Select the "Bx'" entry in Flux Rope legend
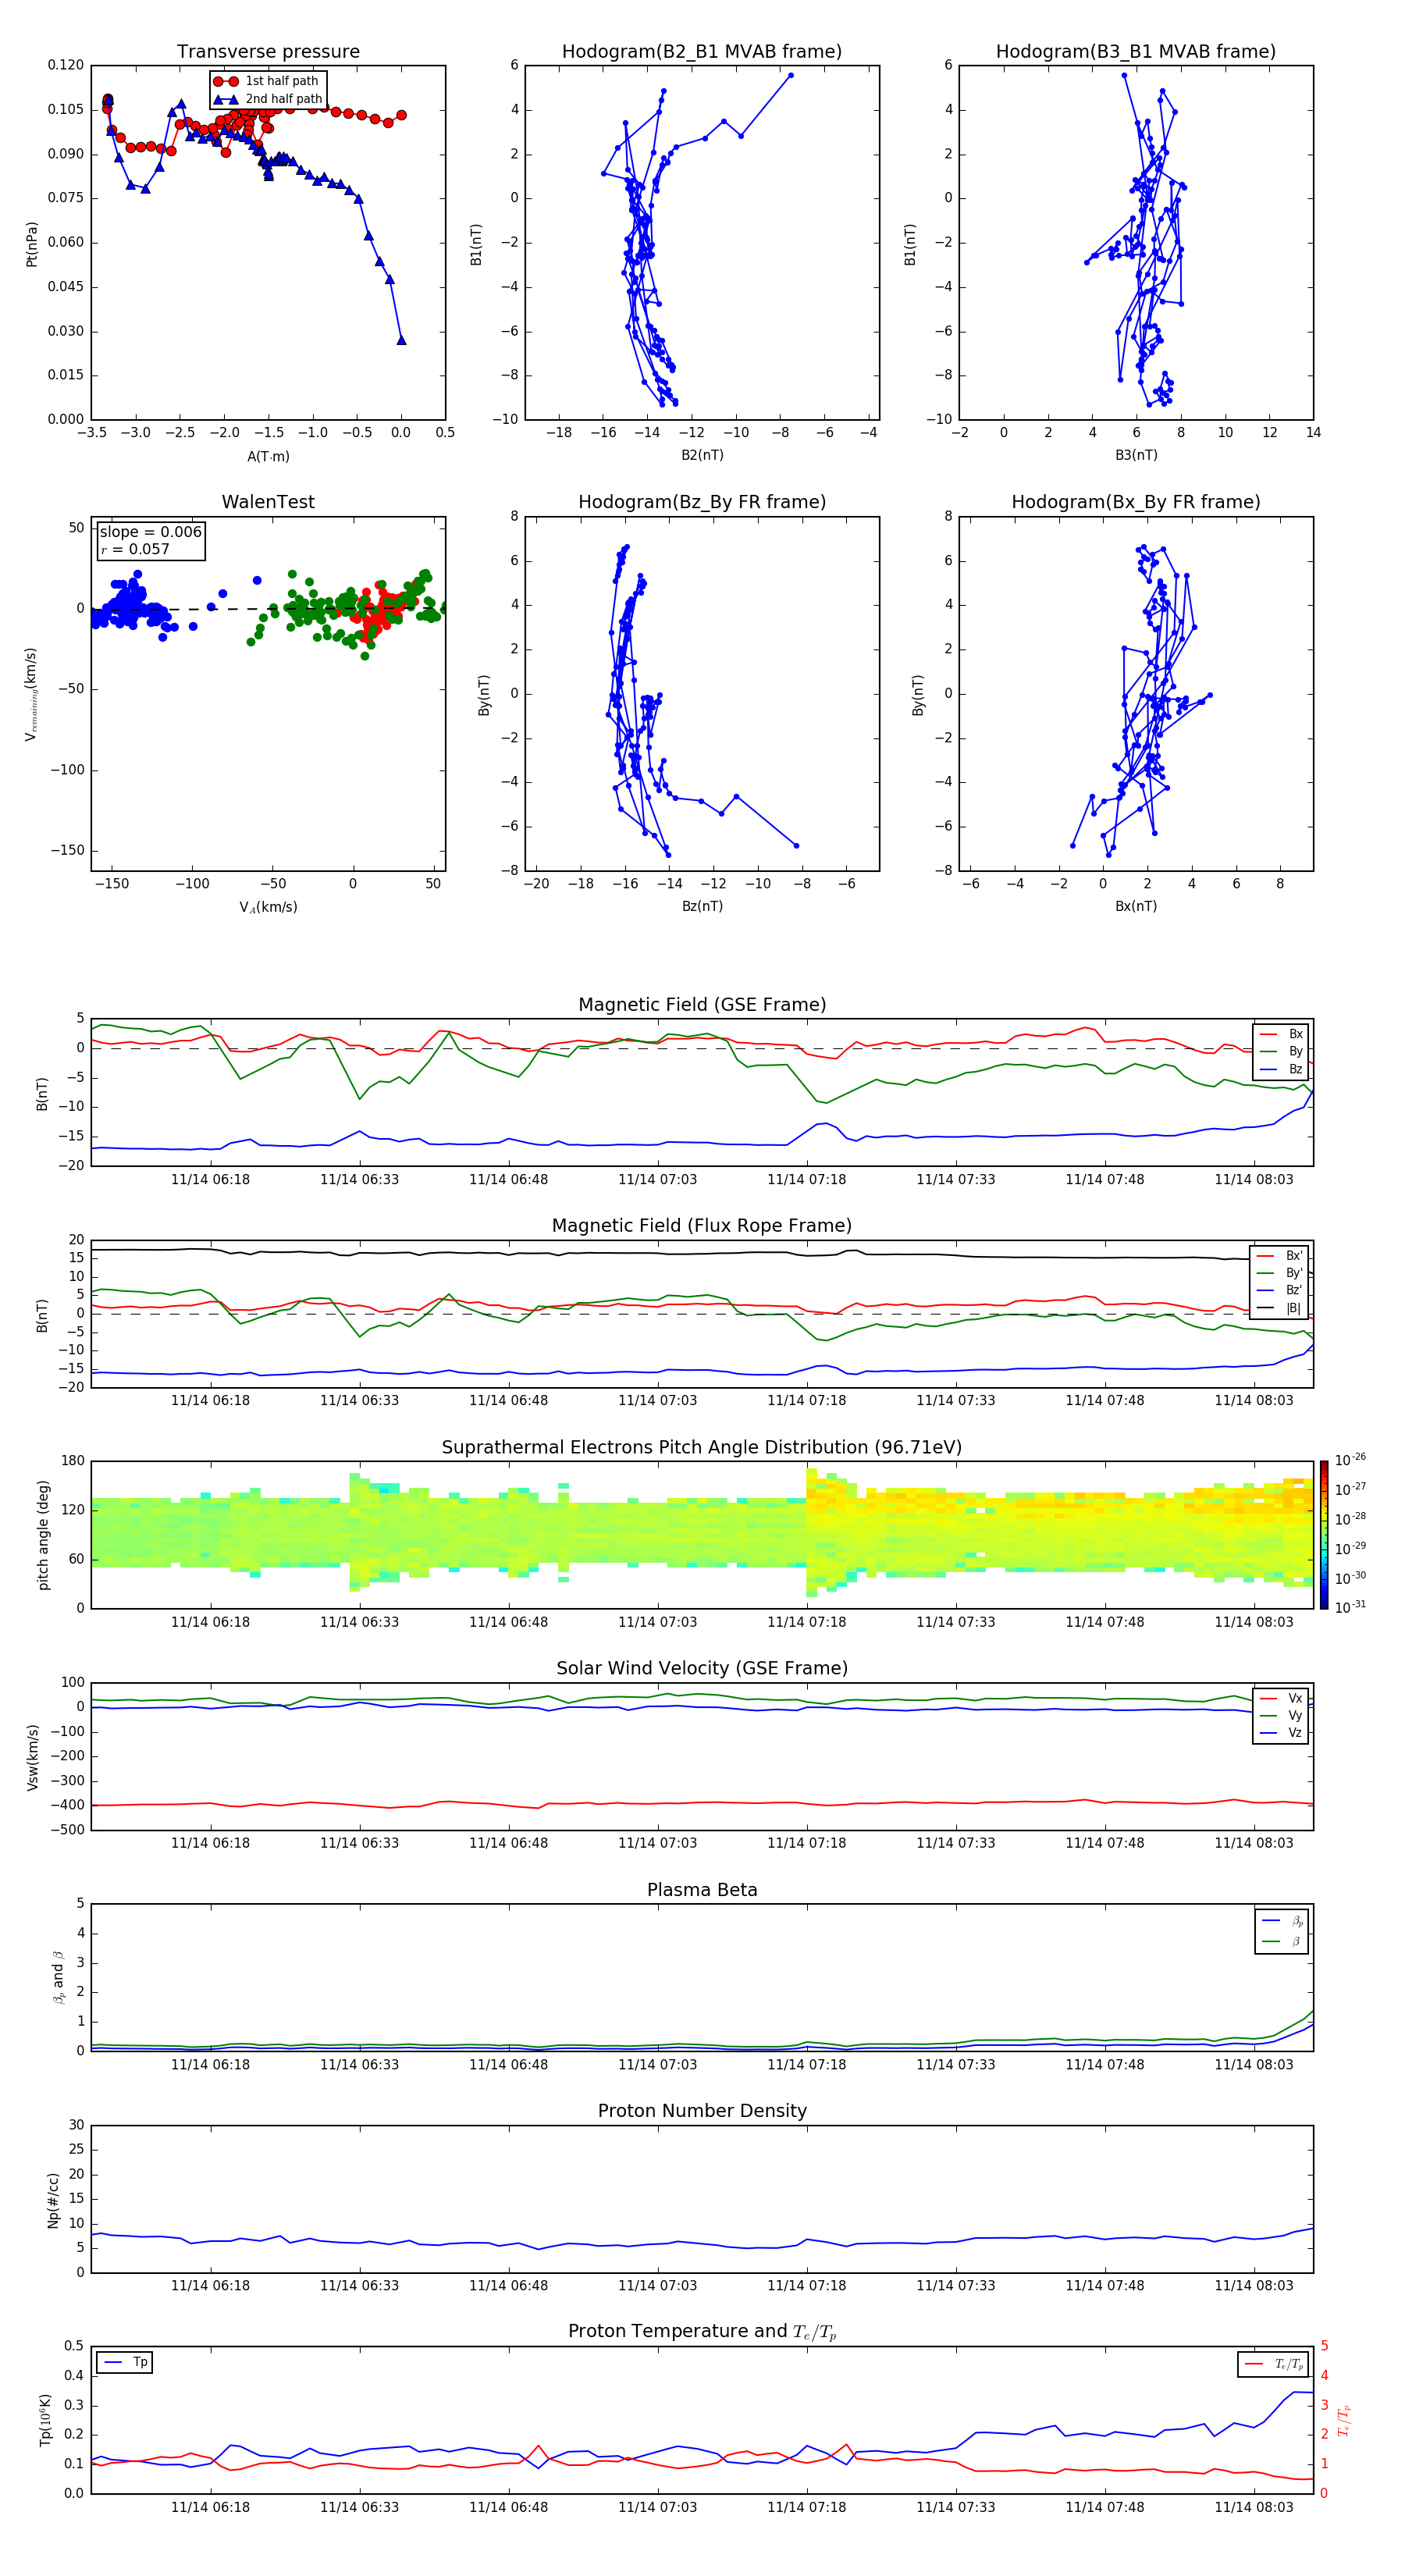Image resolution: width=1405 pixels, height=2576 pixels. [1280, 1256]
